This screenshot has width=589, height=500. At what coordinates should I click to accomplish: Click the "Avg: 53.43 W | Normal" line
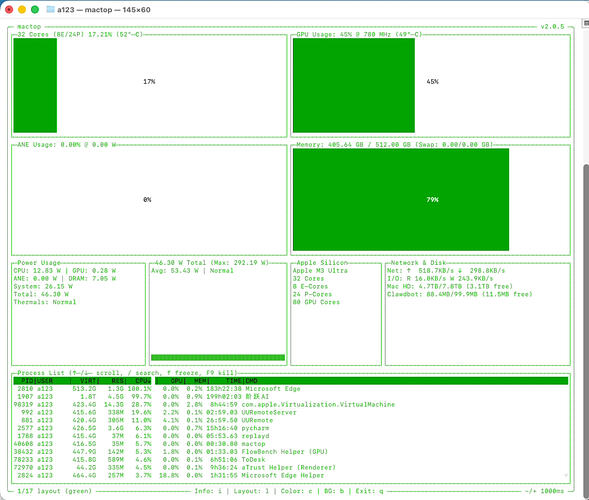192,271
